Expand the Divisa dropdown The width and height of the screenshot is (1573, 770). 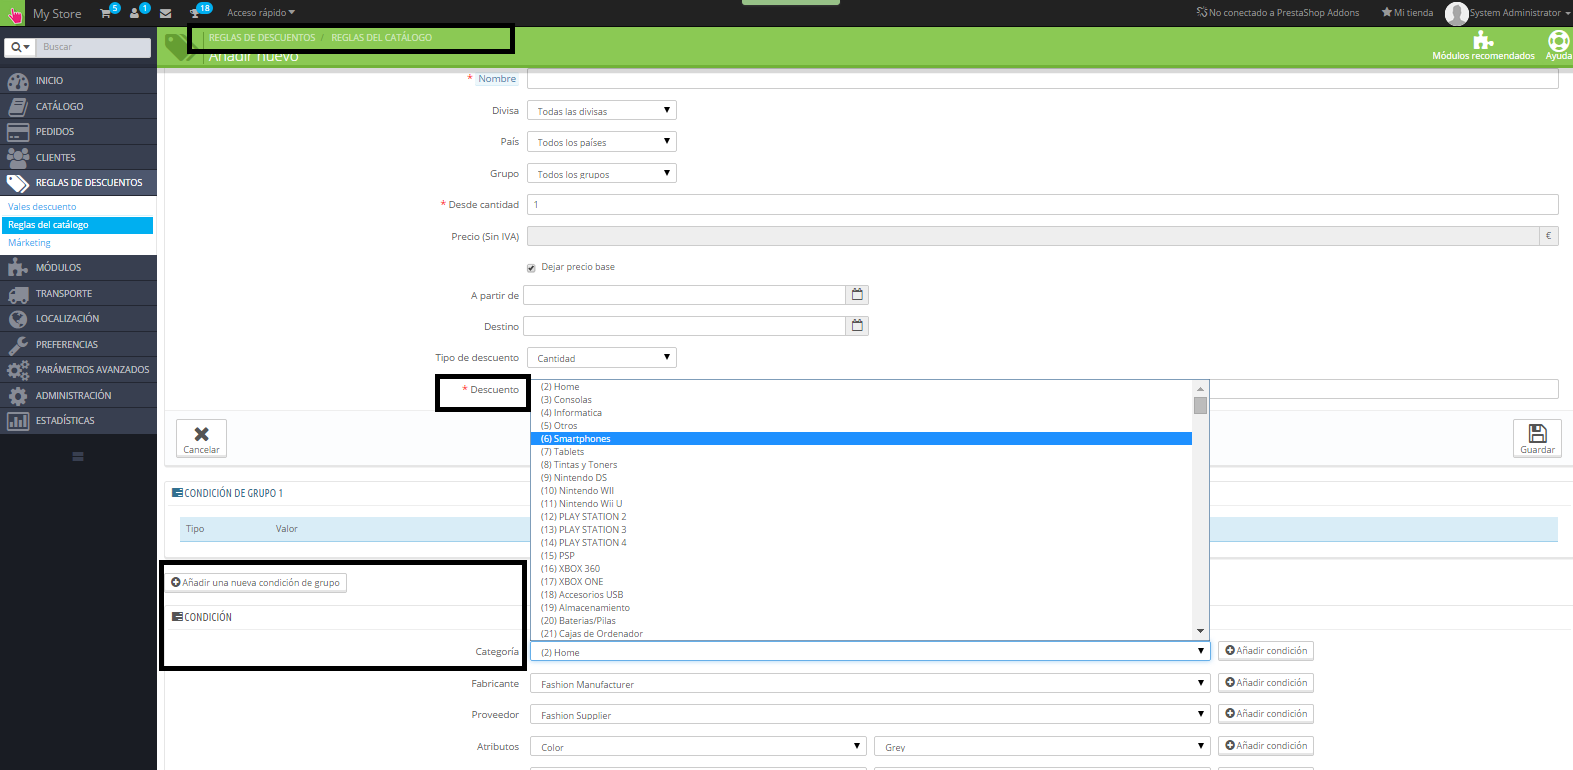[601, 111]
